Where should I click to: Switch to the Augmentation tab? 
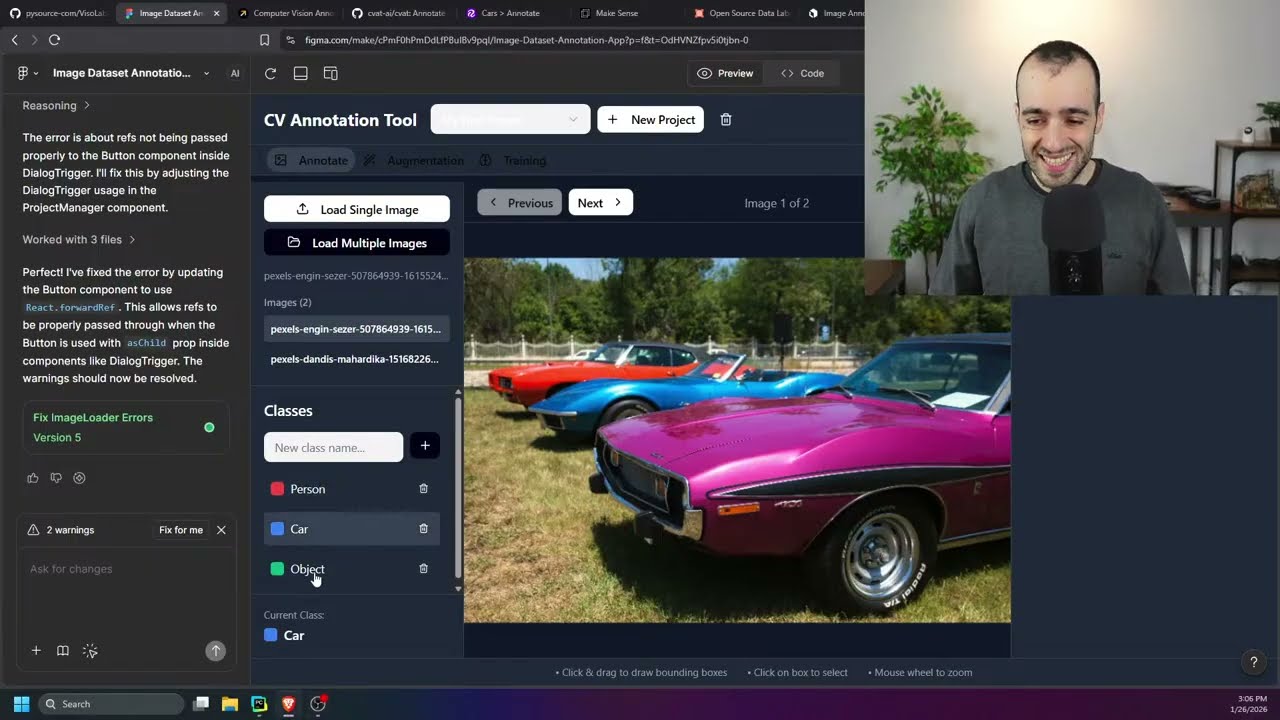[x=413, y=160]
